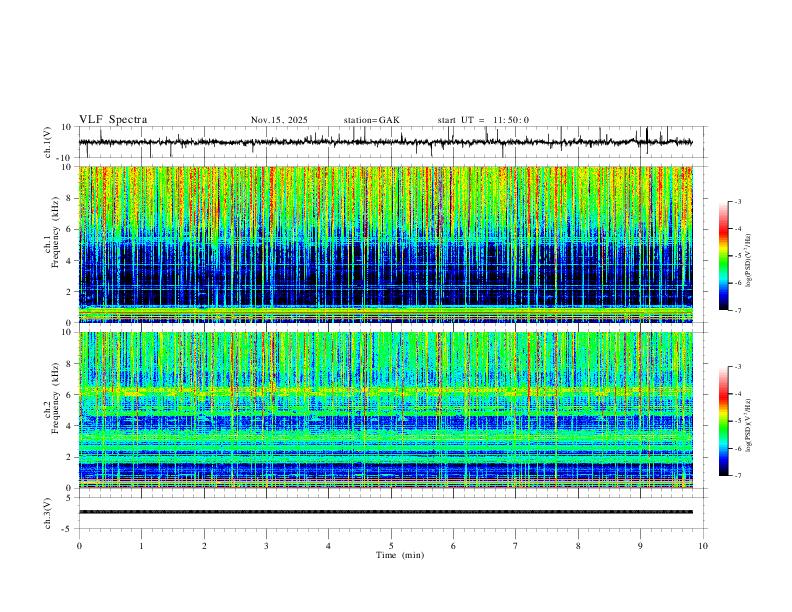Click the ch.2 spectrogram color bar

point(723,421)
